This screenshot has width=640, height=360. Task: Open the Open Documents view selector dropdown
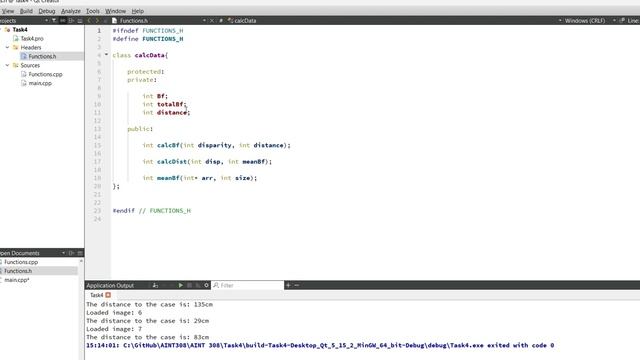(x=63, y=253)
